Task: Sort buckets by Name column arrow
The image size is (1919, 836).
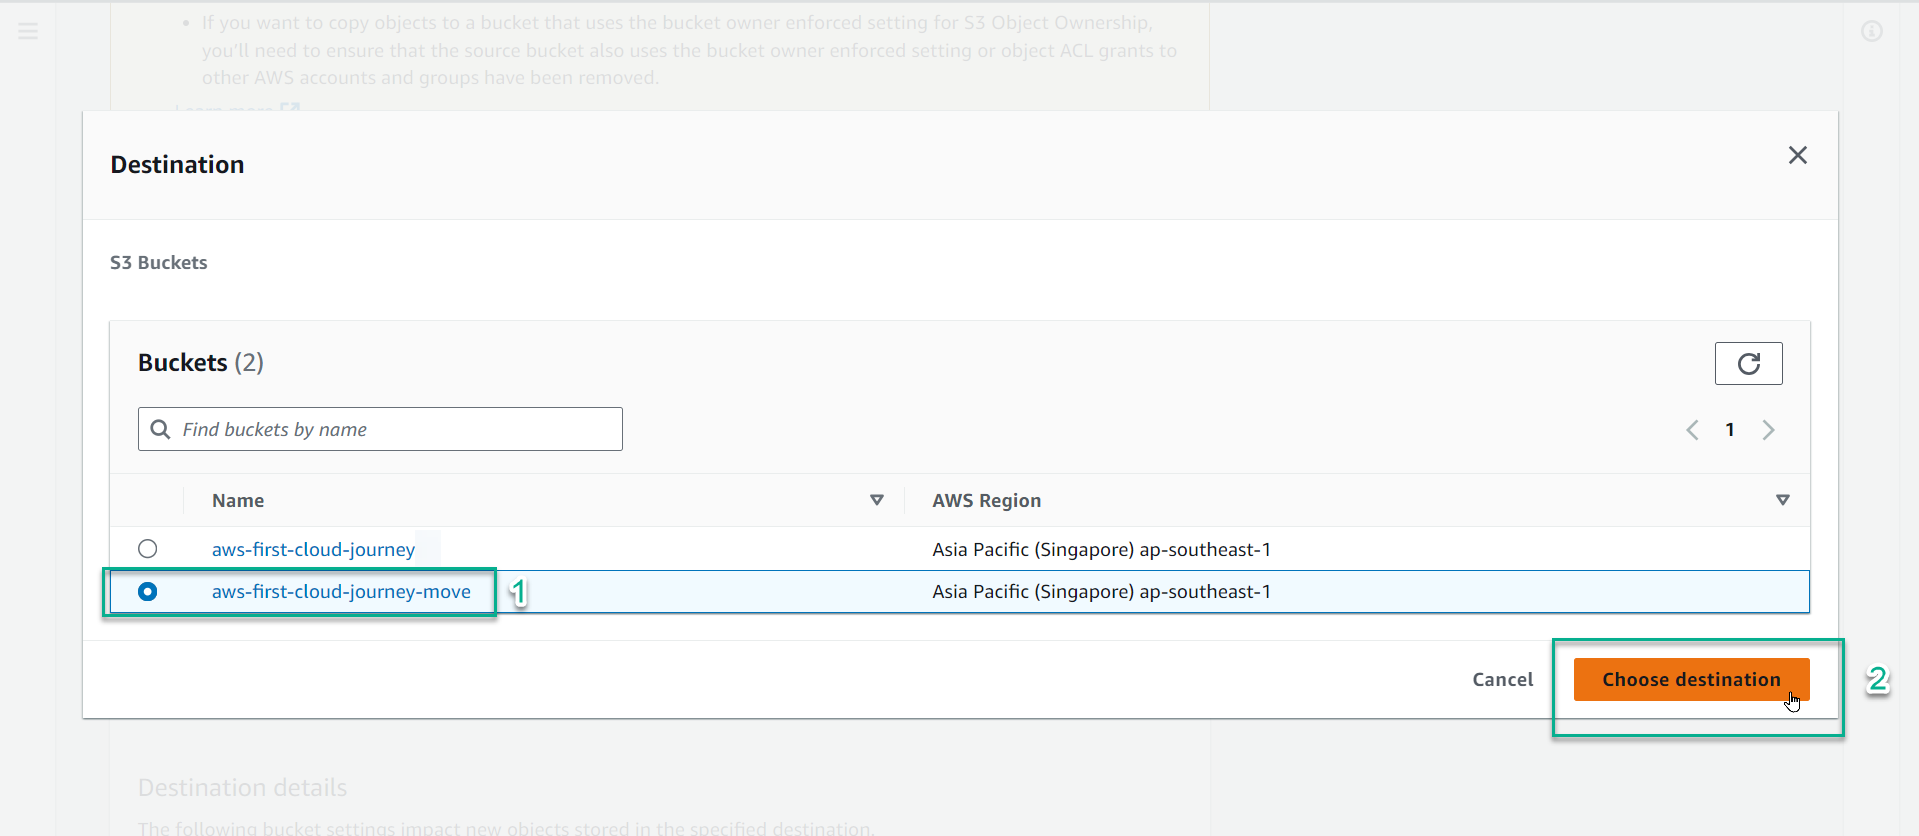Action: point(877,500)
